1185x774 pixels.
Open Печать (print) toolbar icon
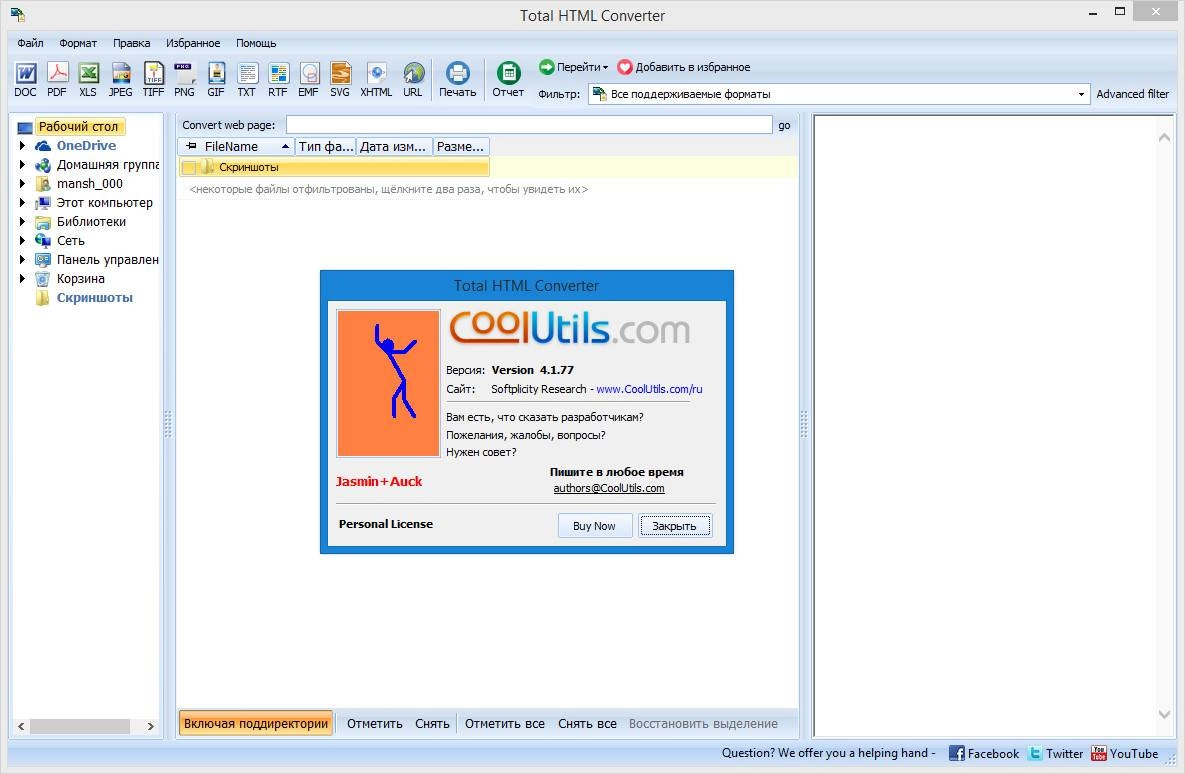pyautogui.click(x=458, y=79)
